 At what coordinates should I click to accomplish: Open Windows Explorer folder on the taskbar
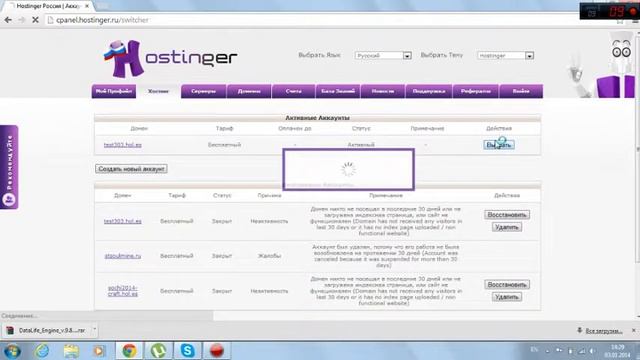click(x=71, y=351)
